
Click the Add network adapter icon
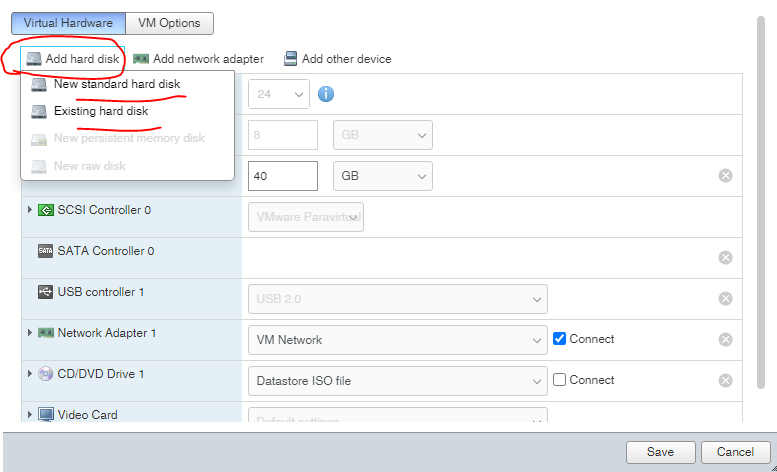point(141,59)
